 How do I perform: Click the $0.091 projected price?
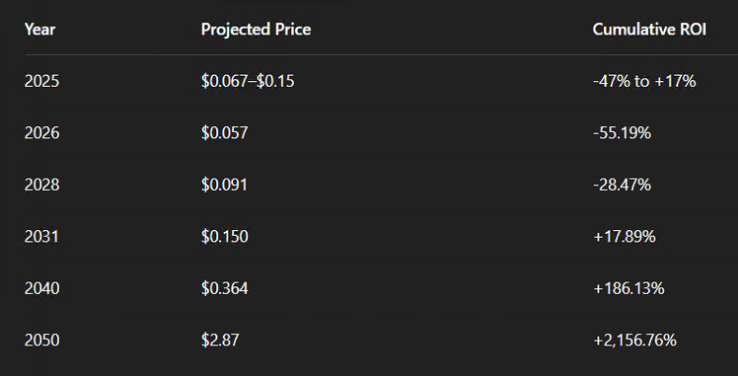click(224, 185)
